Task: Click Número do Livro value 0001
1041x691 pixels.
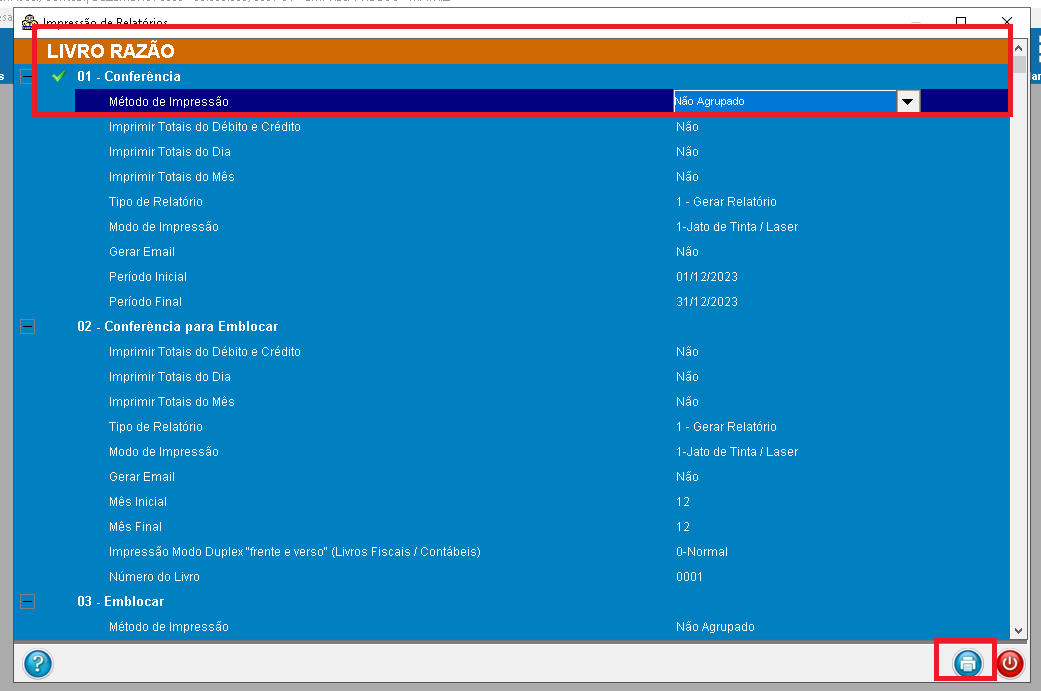Action: [x=689, y=577]
